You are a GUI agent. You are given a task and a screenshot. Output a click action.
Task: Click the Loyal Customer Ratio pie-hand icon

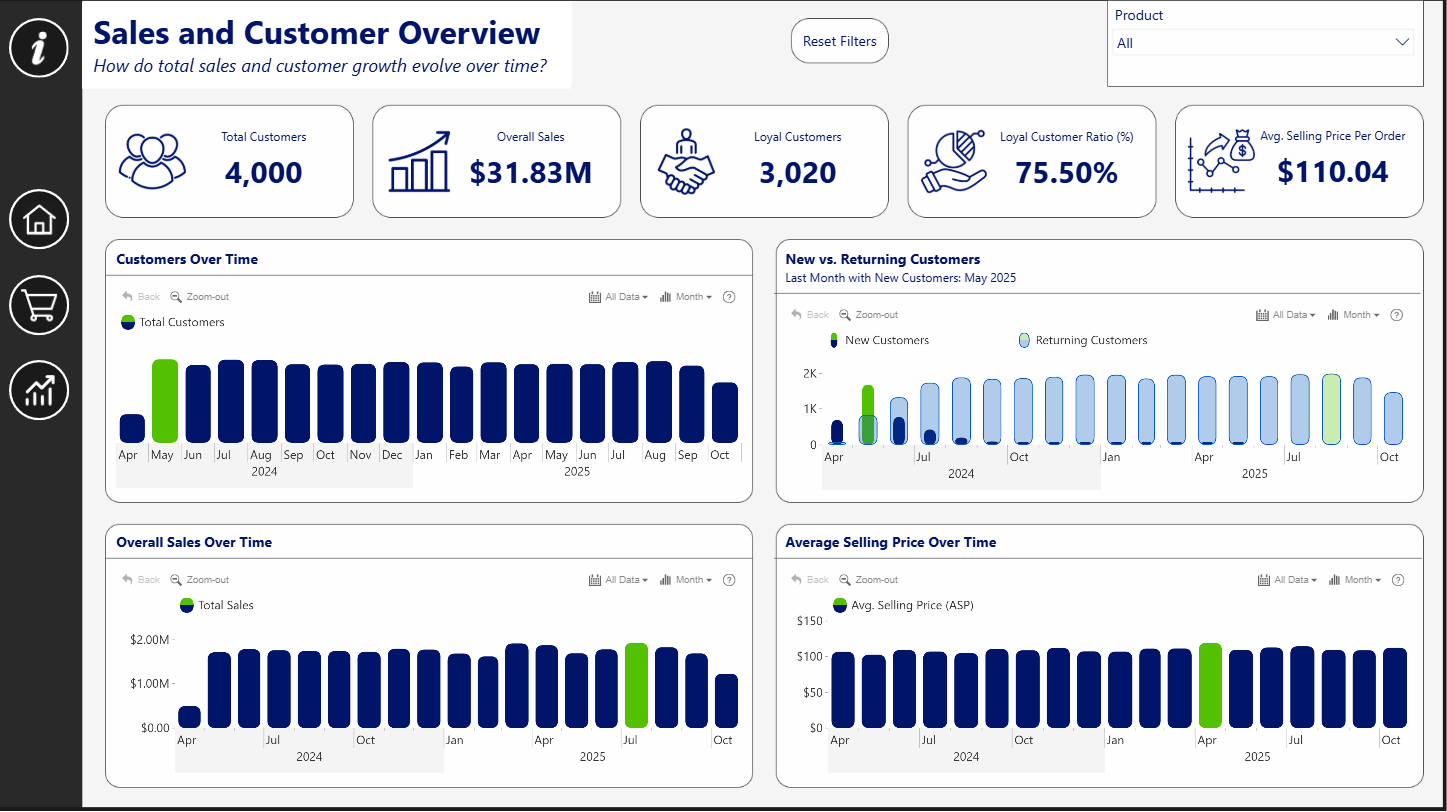click(955, 161)
